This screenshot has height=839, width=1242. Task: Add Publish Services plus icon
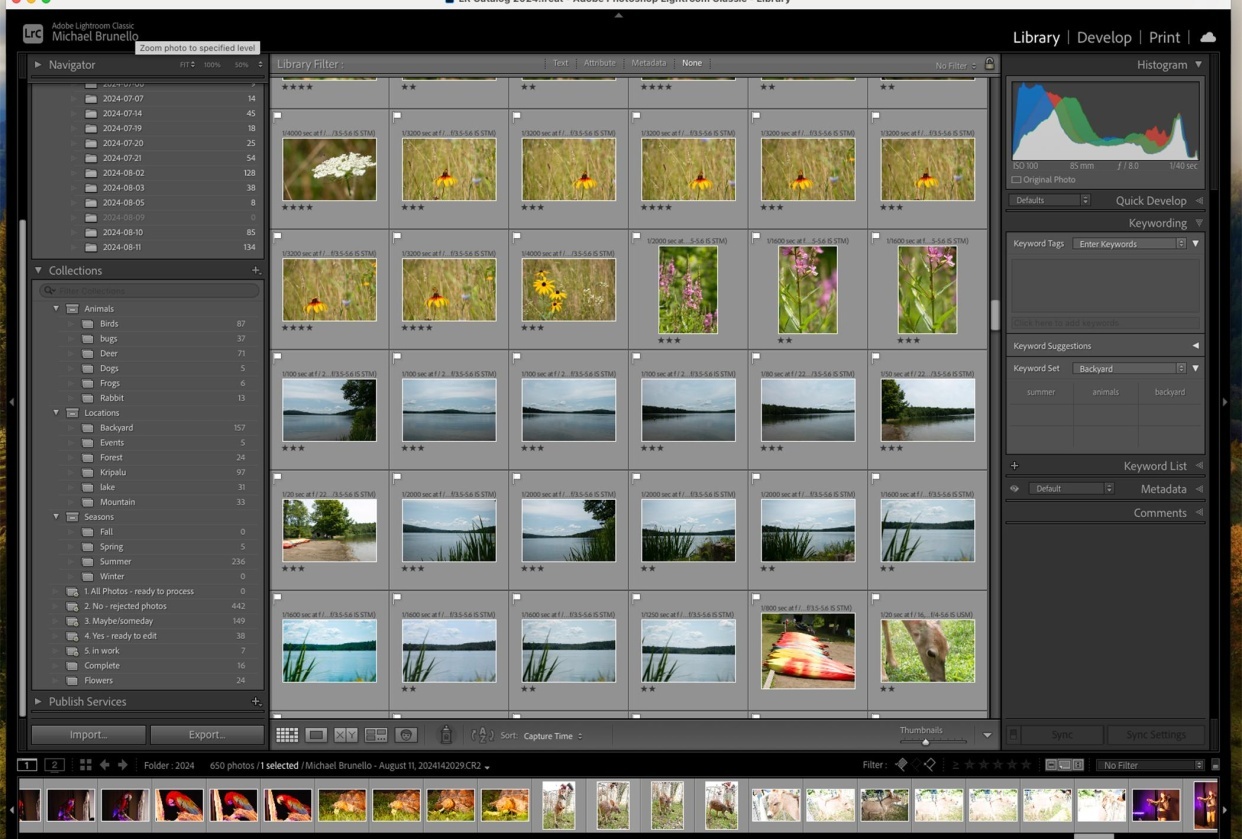click(256, 702)
